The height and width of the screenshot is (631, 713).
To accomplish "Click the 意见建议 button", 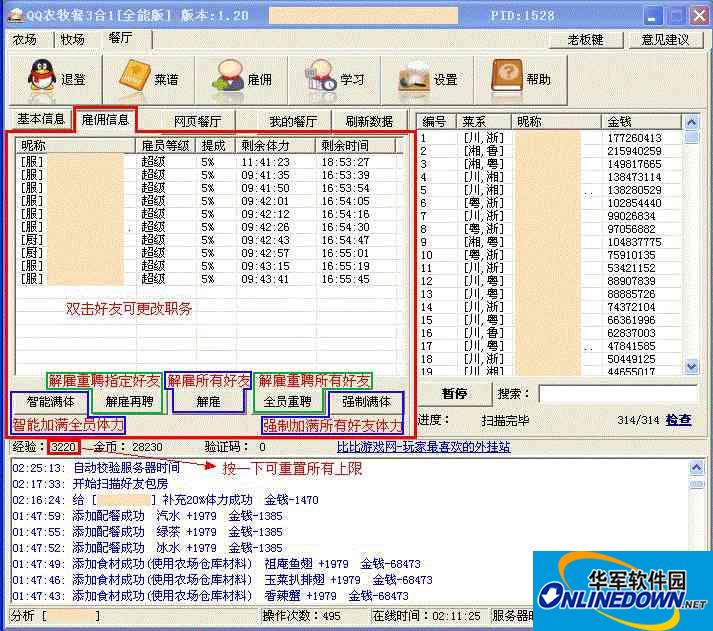I will [x=665, y=40].
